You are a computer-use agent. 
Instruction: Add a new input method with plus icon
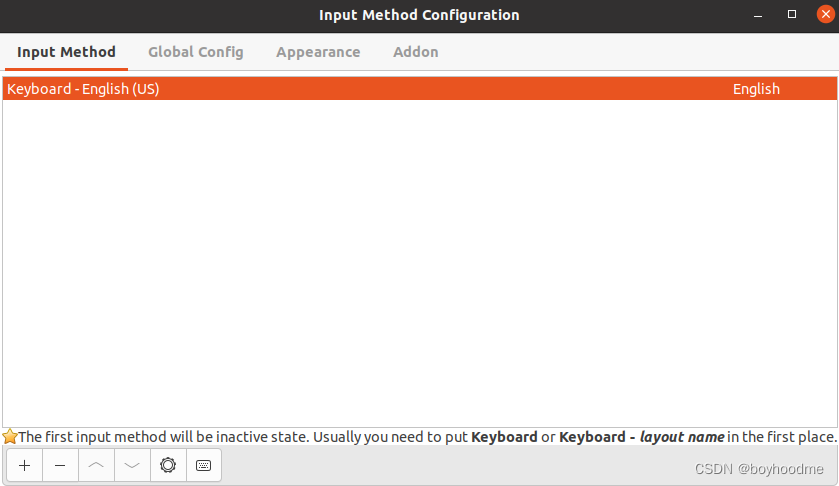pyautogui.click(x=25, y=466)
